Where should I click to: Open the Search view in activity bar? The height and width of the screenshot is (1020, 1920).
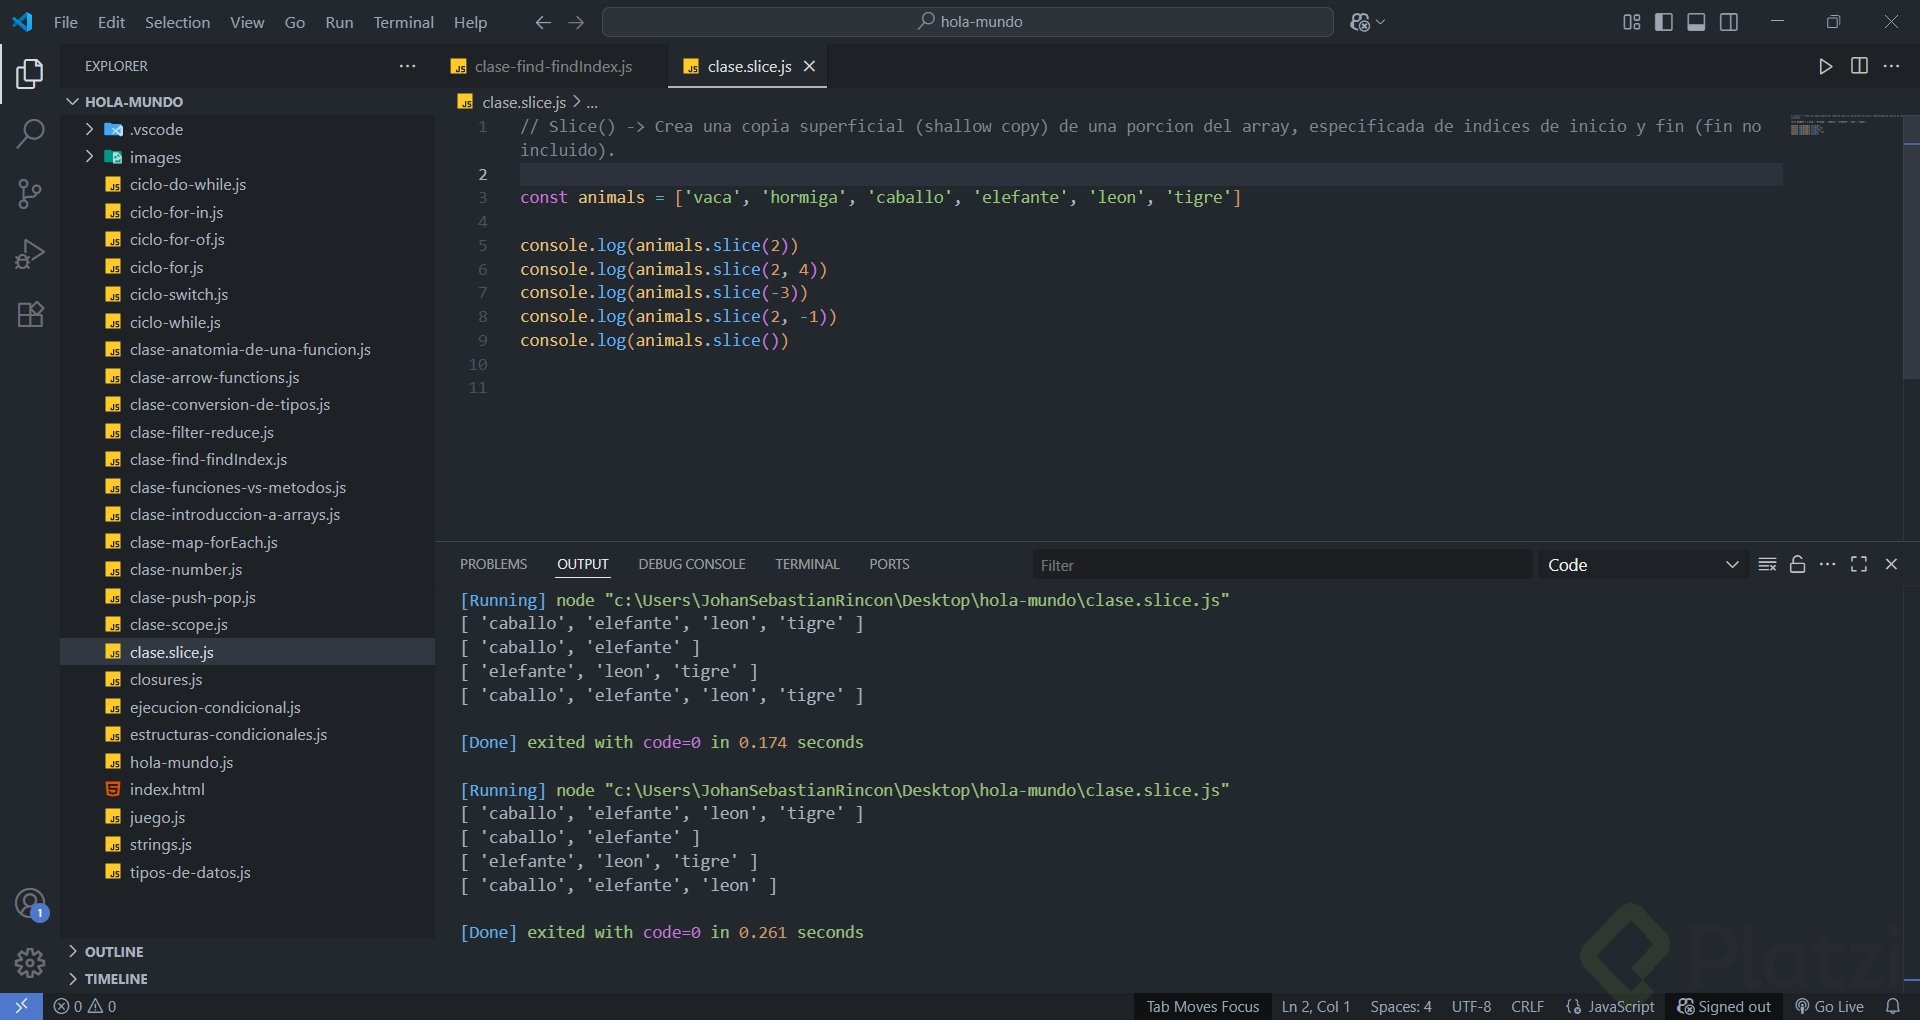coord(30,133)
